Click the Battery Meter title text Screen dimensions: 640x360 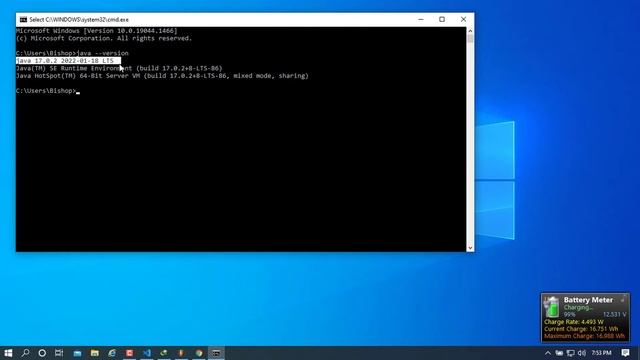(588, 300)
